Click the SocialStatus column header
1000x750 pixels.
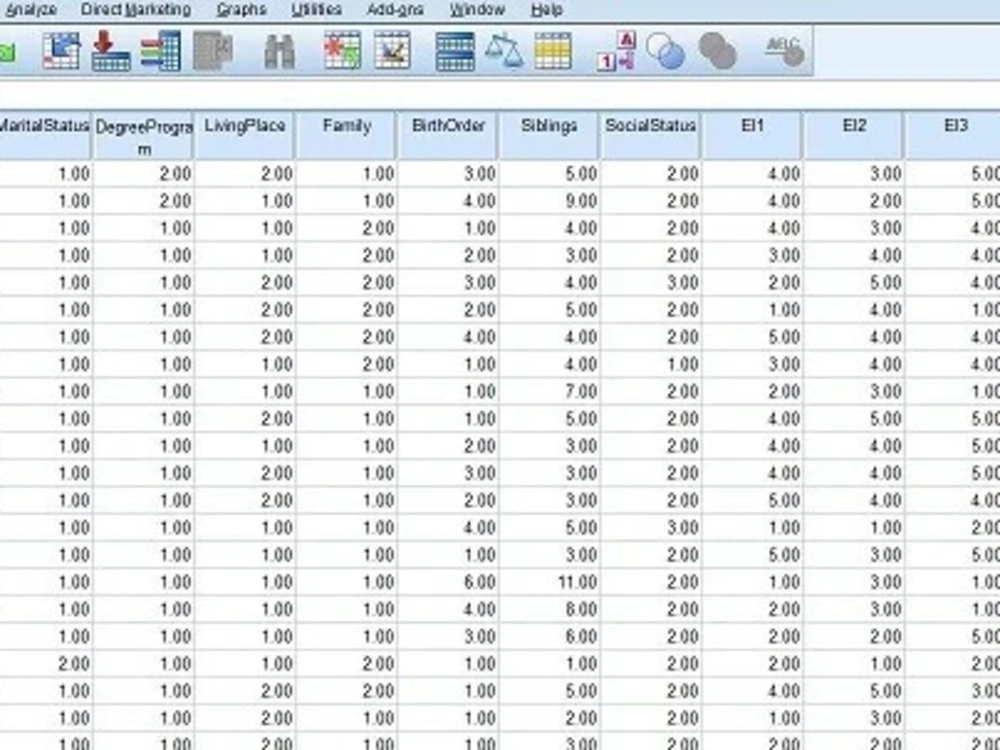point(649,127)
